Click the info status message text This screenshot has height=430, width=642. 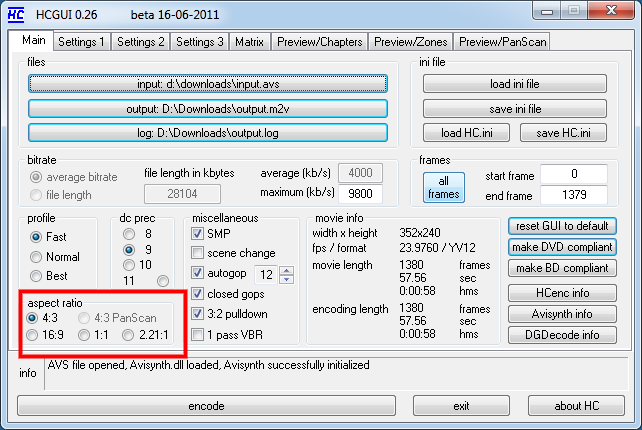(208, 365)
